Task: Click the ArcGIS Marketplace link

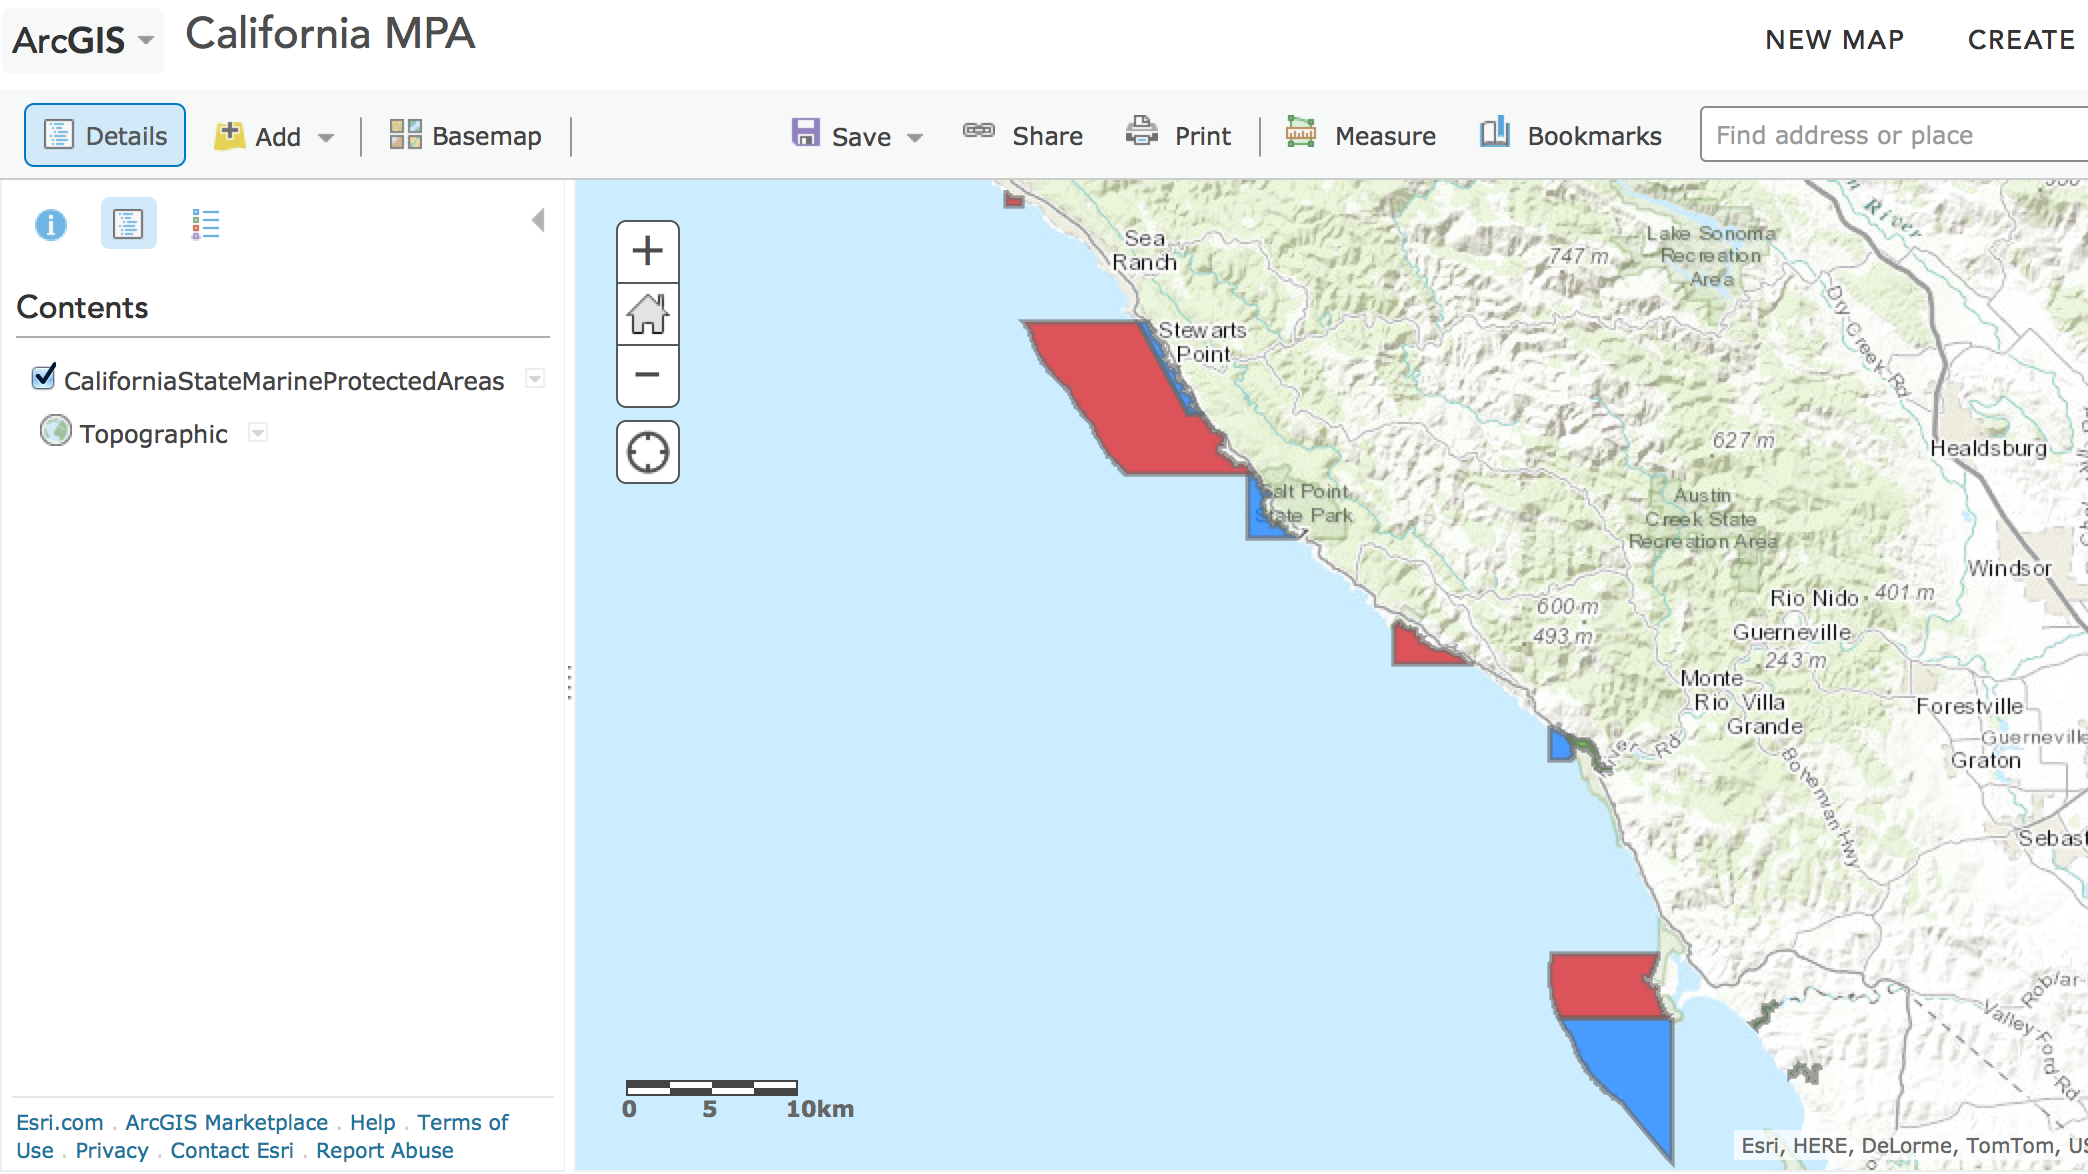Action: [226, 1123]
